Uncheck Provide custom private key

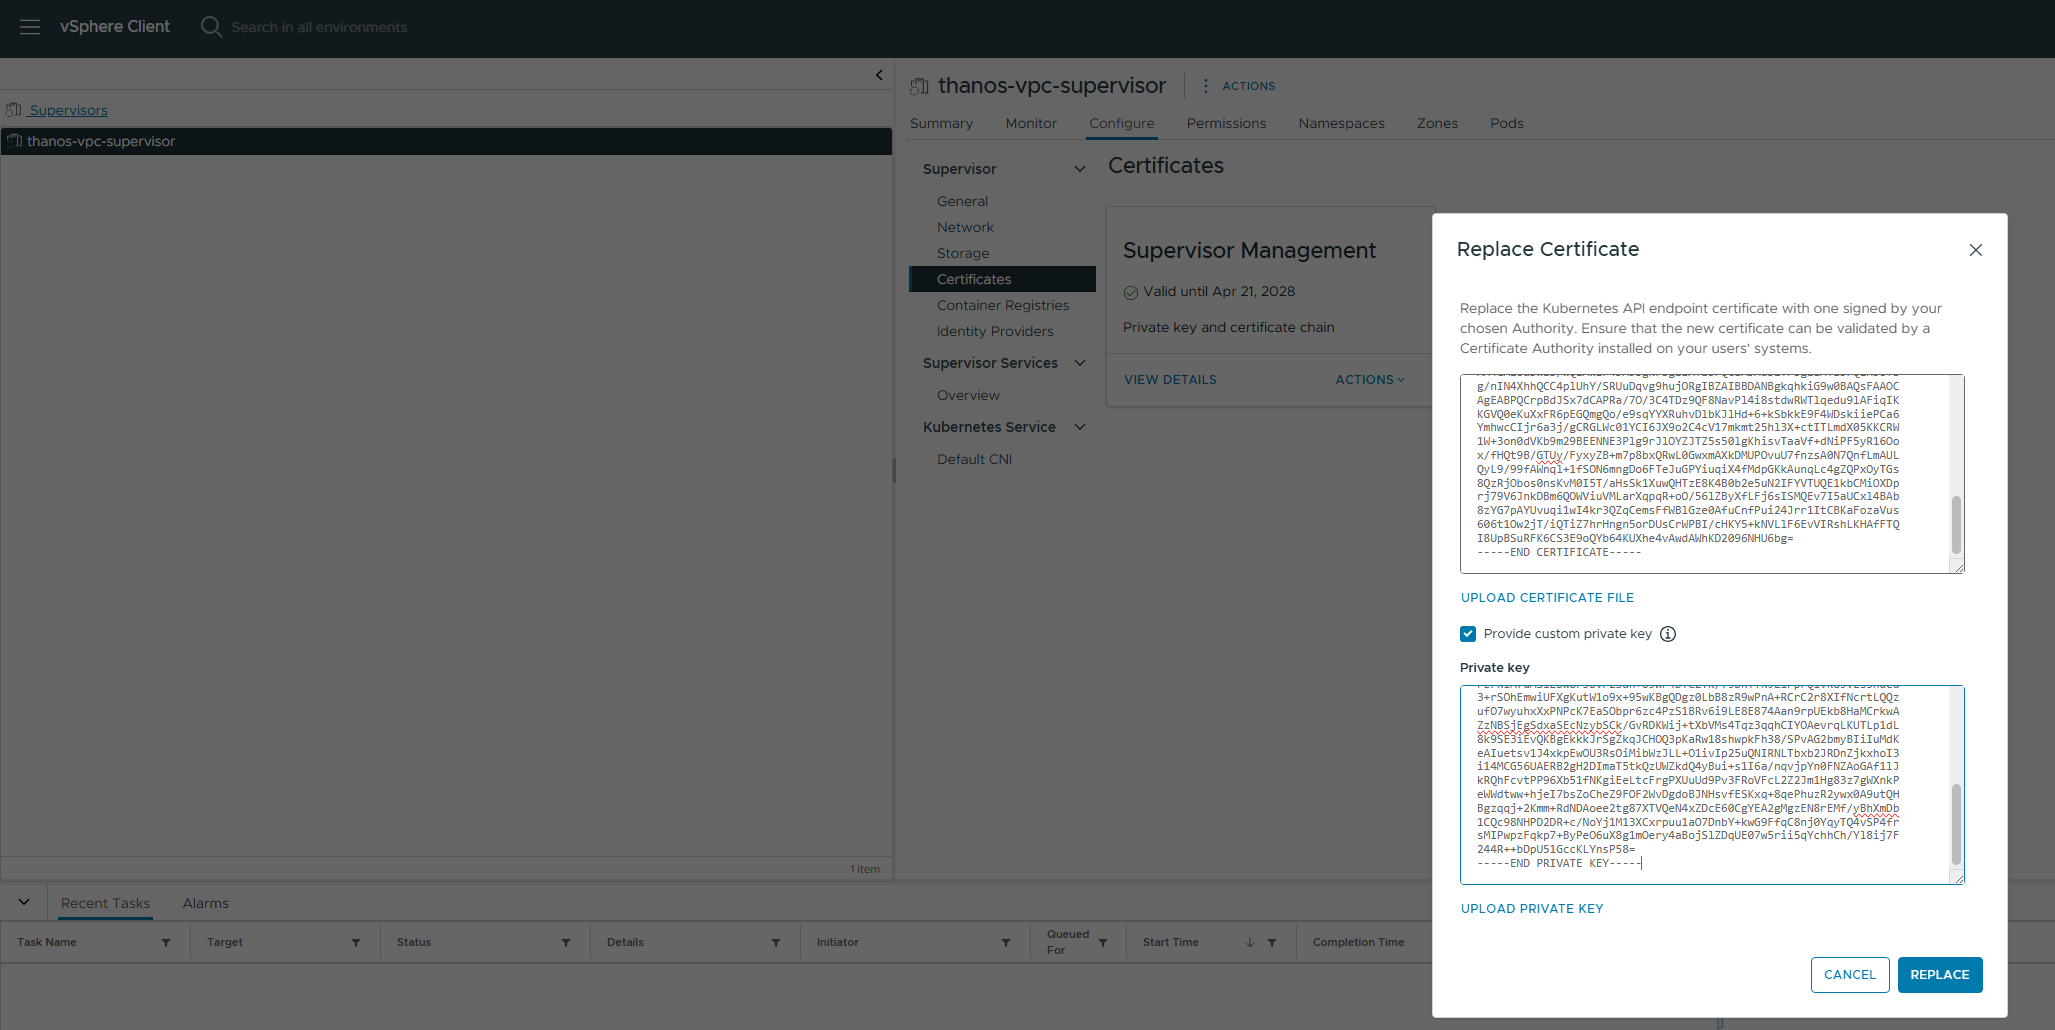pyautogui.click(x=1468, y=634)
